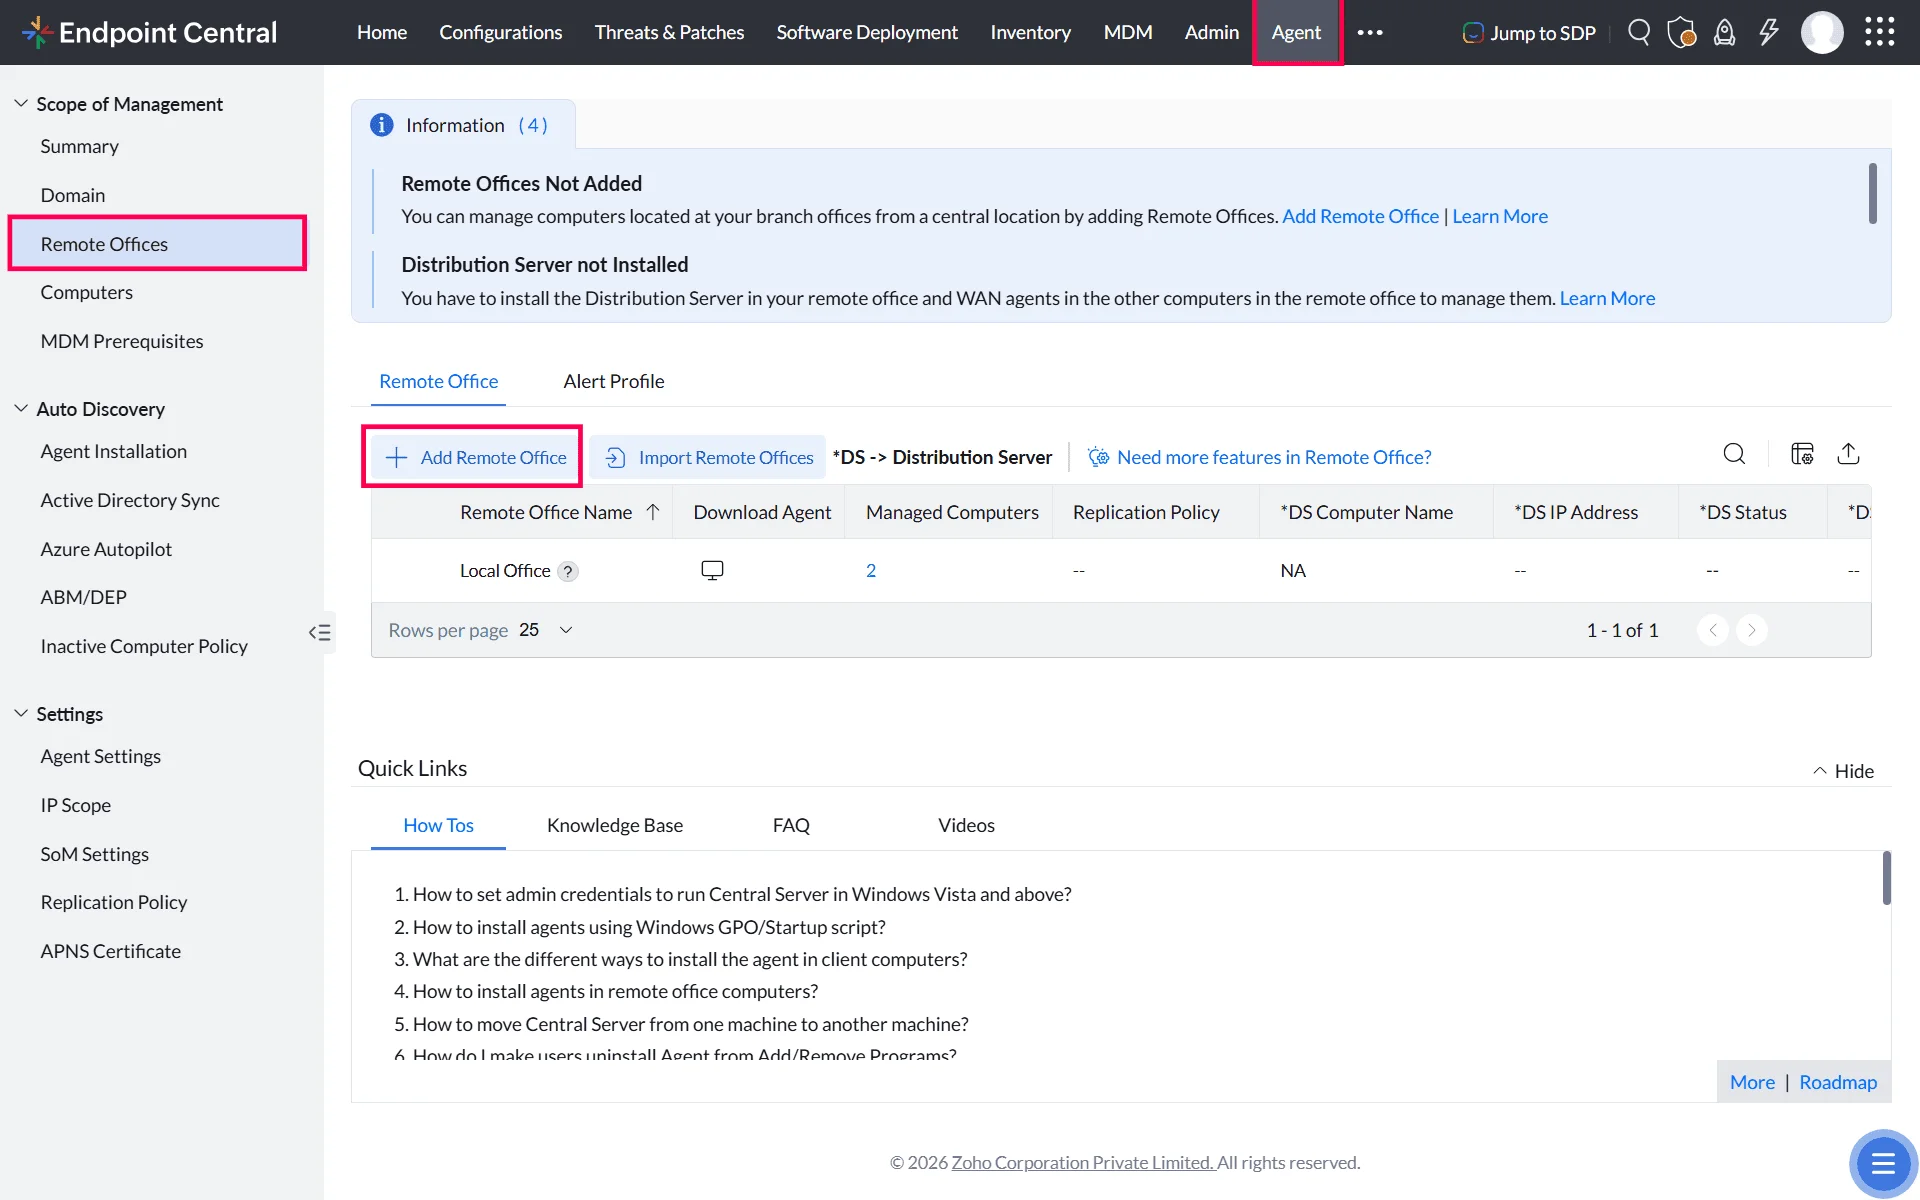
Task: Open the apps grid launcher icon
Action: pos(1880,32)
